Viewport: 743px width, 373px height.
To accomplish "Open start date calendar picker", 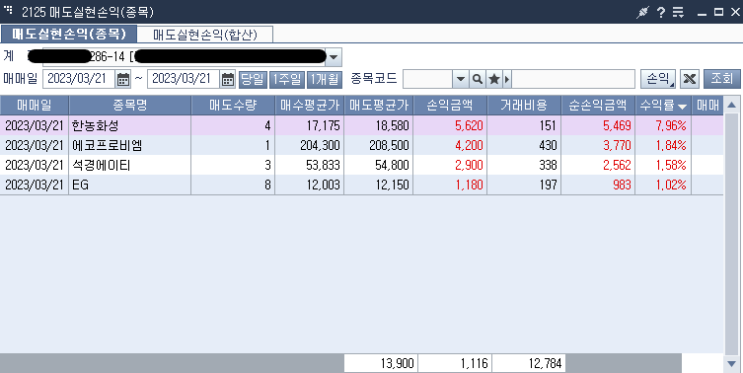I will click(123, 79).
